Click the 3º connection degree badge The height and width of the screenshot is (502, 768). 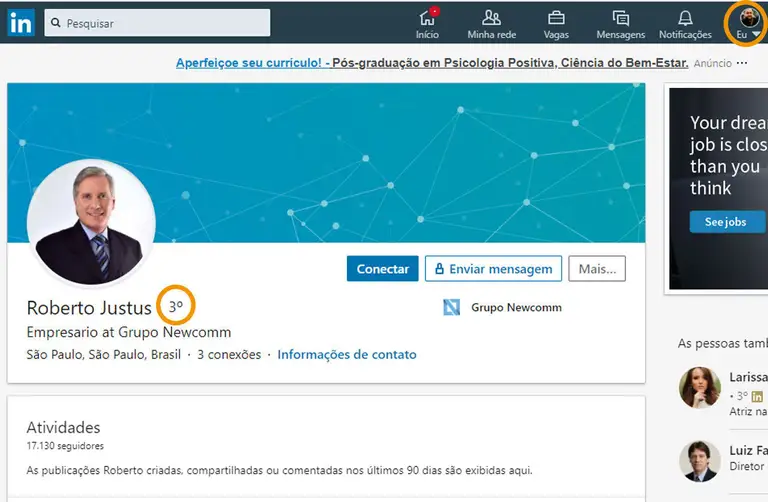[x=176, y=306]
